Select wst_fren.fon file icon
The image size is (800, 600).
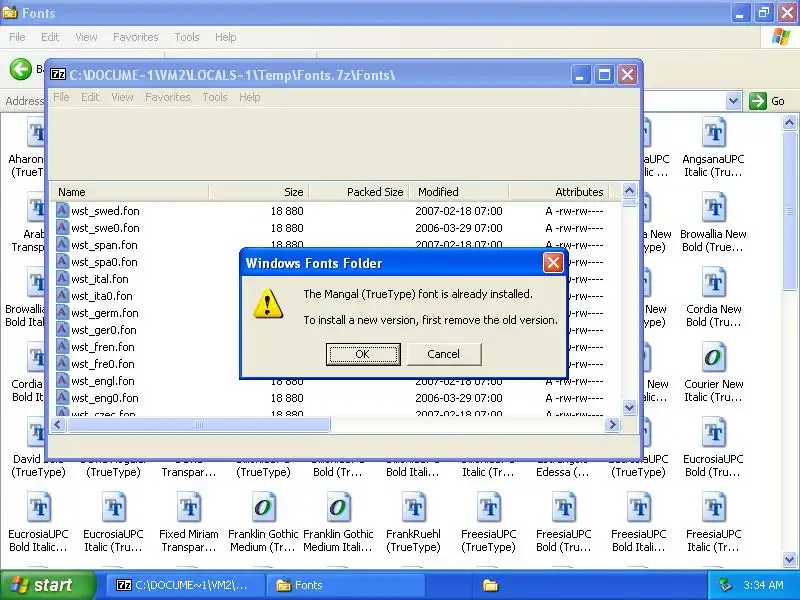(x=62, y=346)
